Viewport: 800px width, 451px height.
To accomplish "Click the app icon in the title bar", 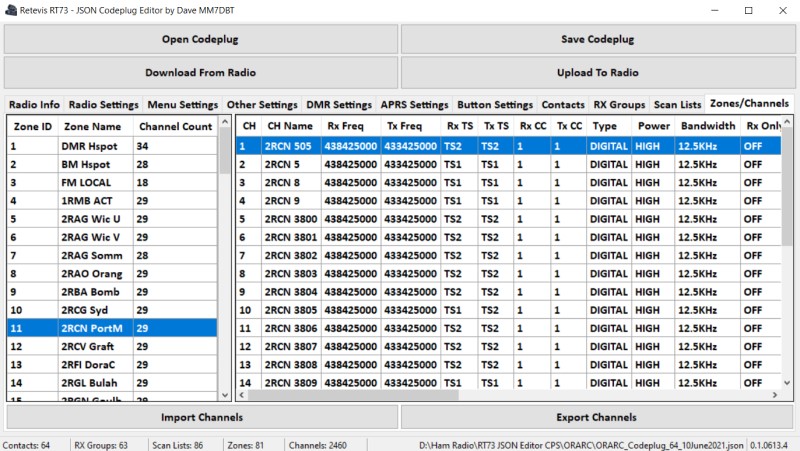I will 11,10.
